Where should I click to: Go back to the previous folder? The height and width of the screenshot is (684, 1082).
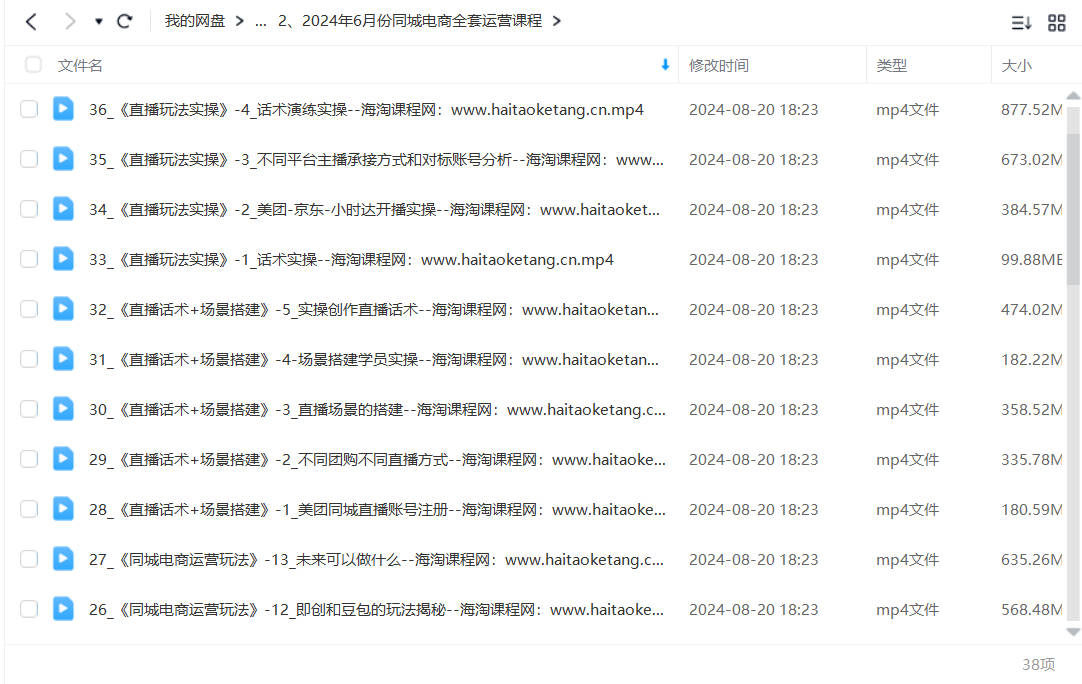pos(30,21)
